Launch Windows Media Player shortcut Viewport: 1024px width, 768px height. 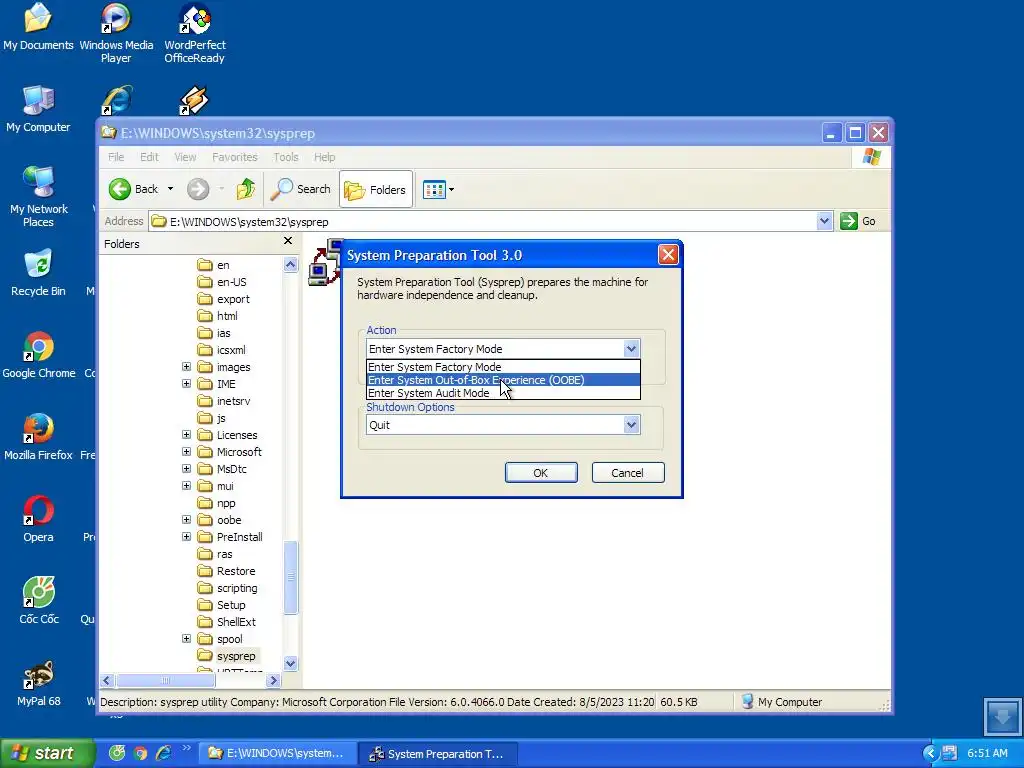pyautogui.click(x=116, y=33)
